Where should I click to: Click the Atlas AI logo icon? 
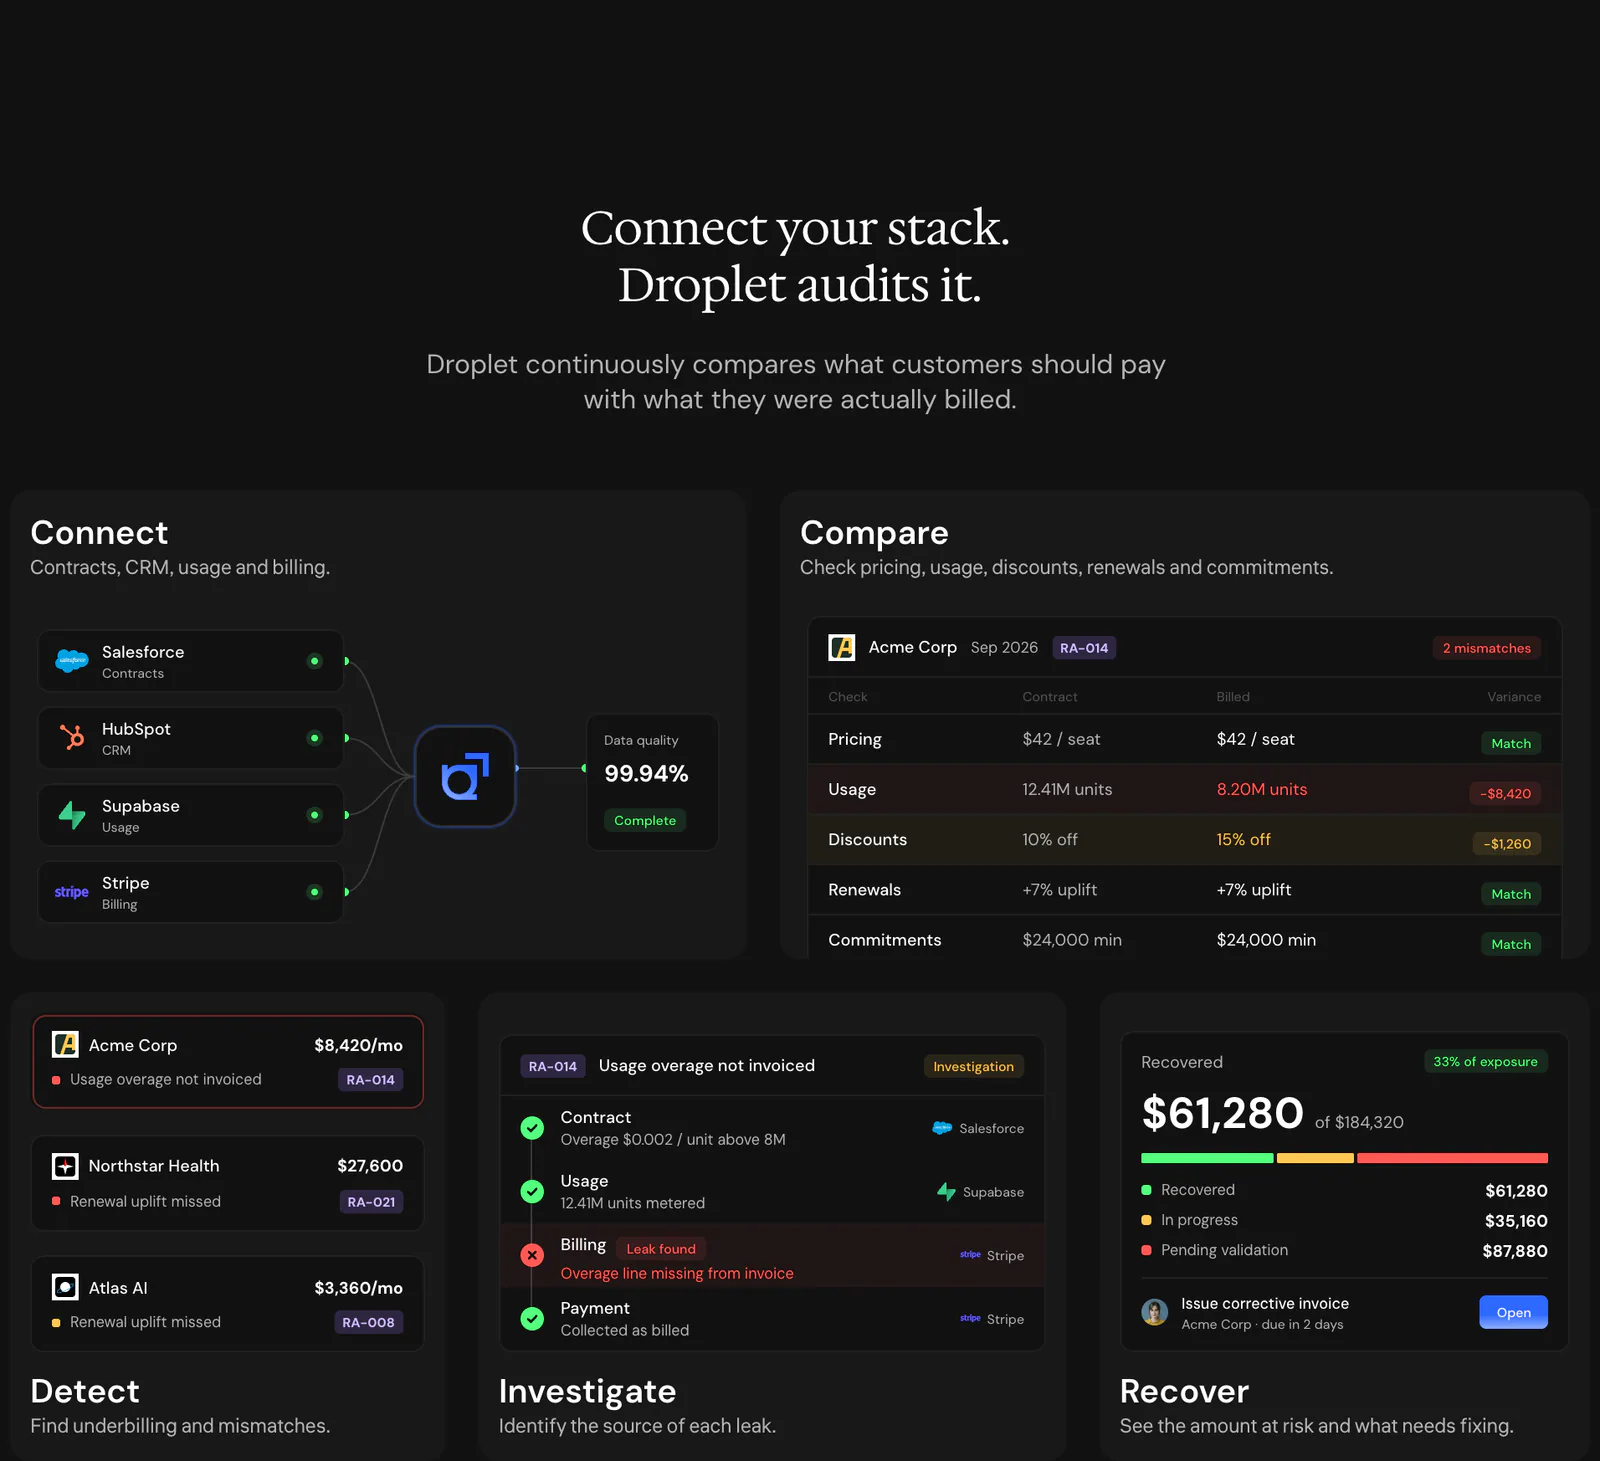tap(65, 1287)
